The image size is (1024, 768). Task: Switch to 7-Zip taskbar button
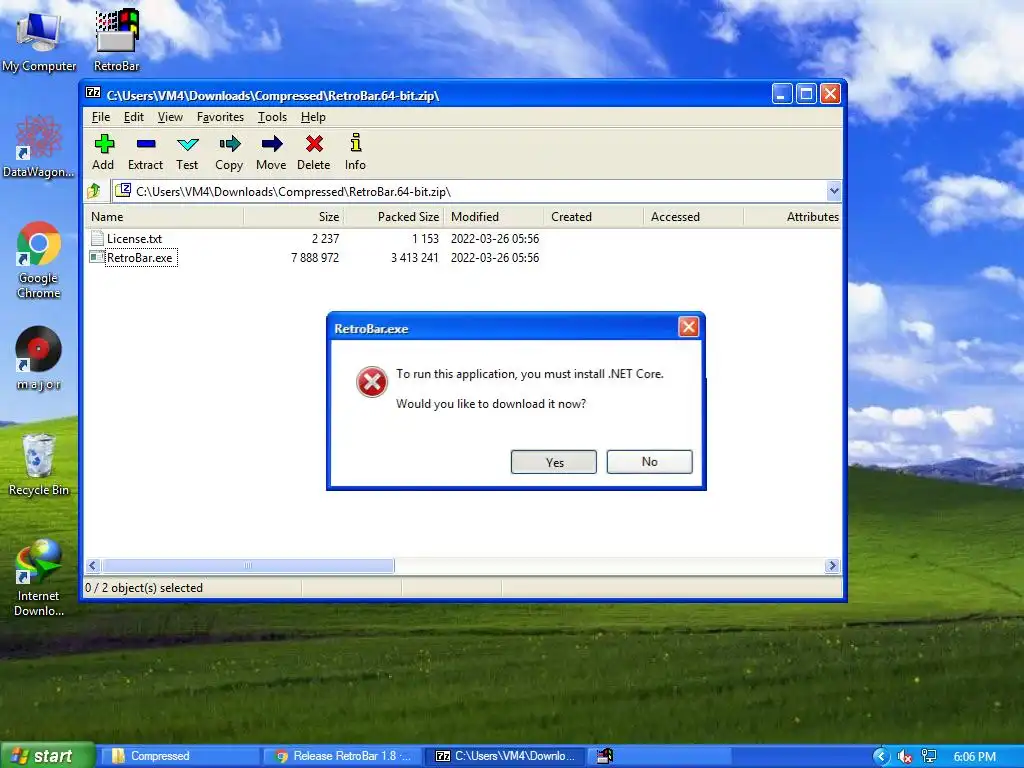(506, 756)
